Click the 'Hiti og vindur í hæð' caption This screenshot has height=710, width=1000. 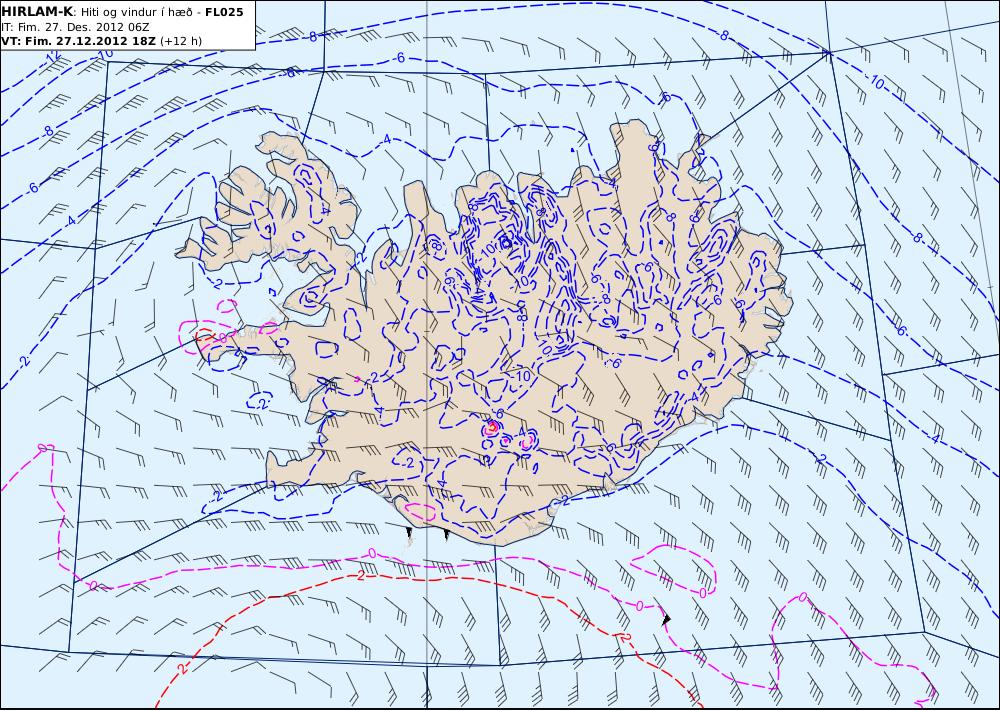(x=135, y=12)
